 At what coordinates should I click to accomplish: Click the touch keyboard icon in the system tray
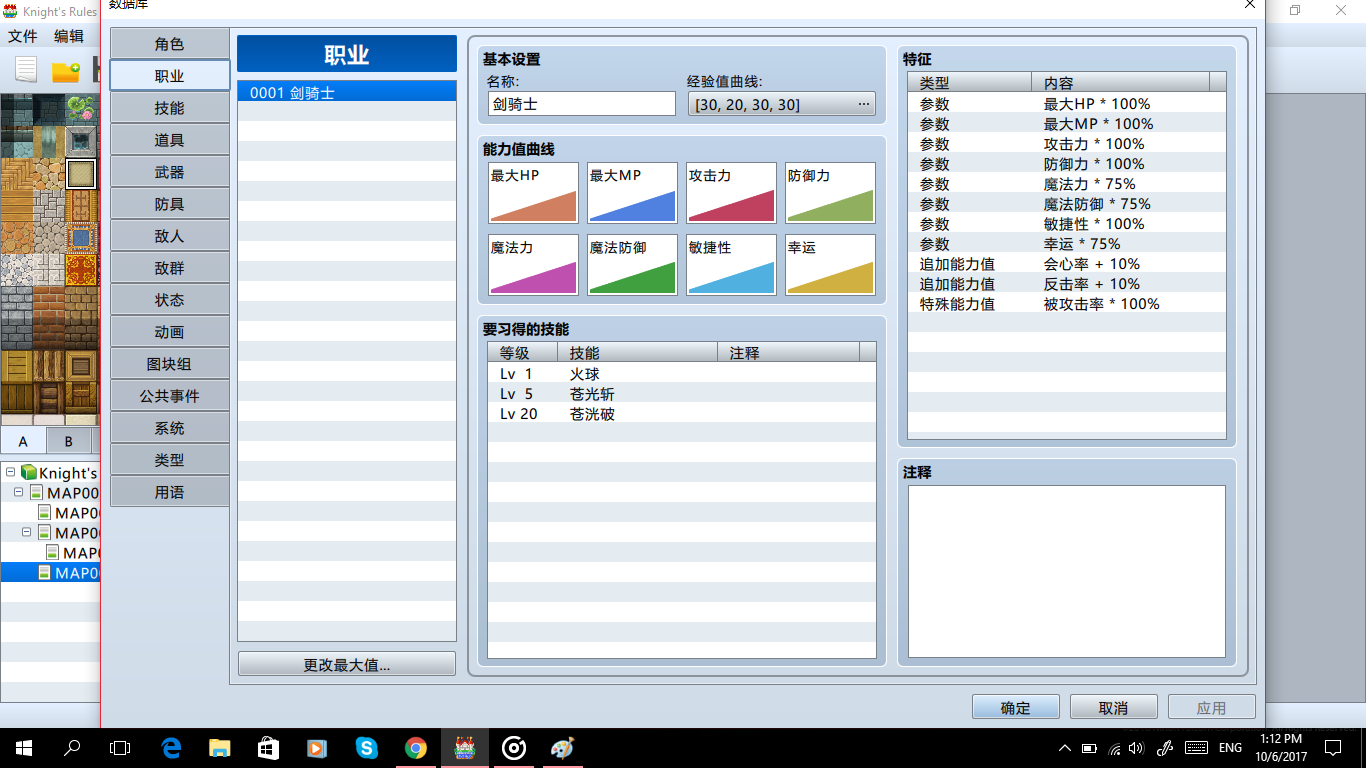pos(1195,748)
